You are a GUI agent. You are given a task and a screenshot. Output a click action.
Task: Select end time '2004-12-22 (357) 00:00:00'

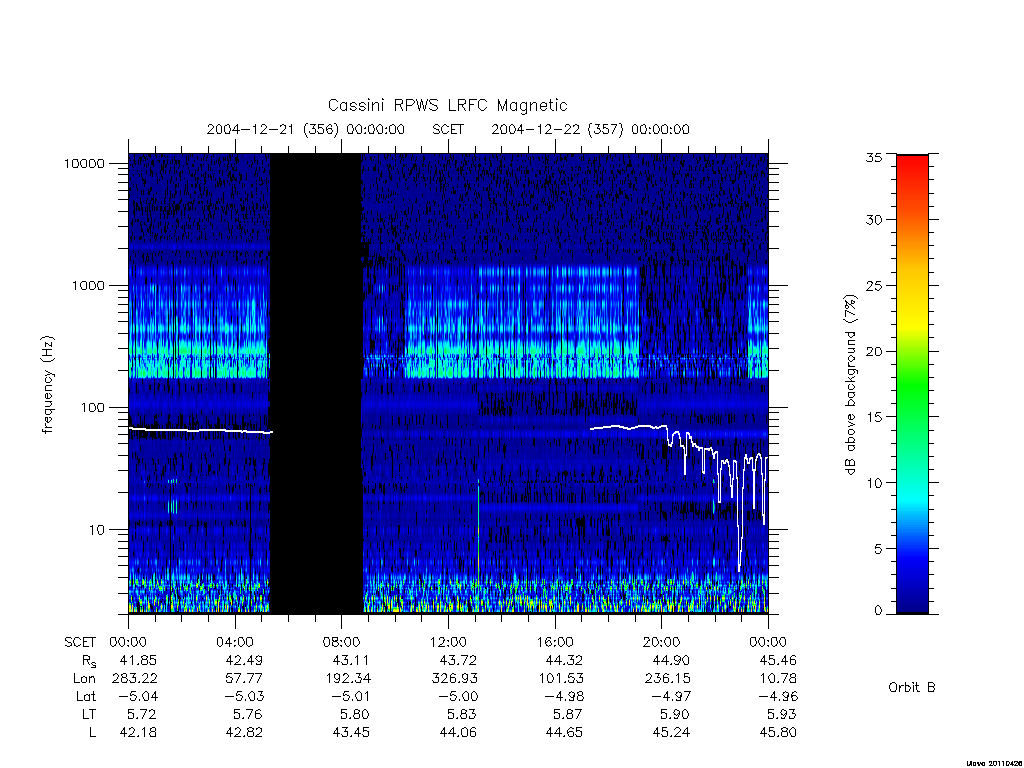coord(590,129)
